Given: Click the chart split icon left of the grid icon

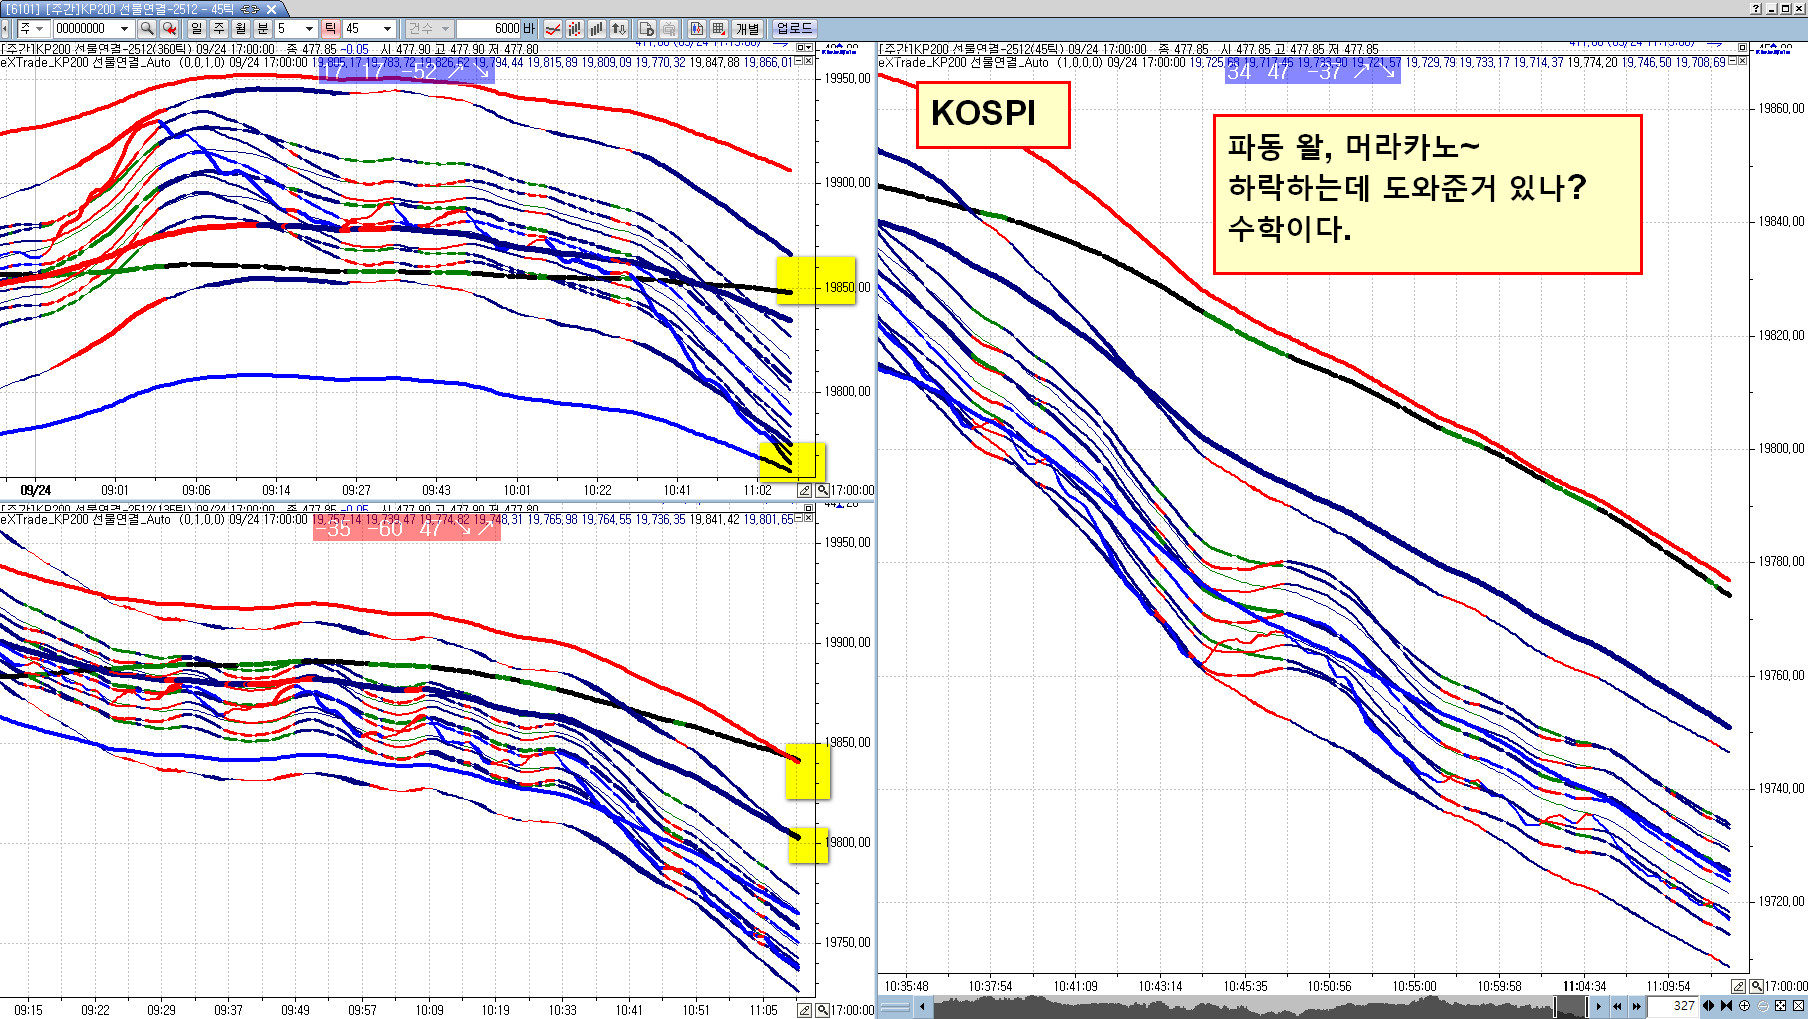Looking at the screenshot, I should [x=697, y=29].
